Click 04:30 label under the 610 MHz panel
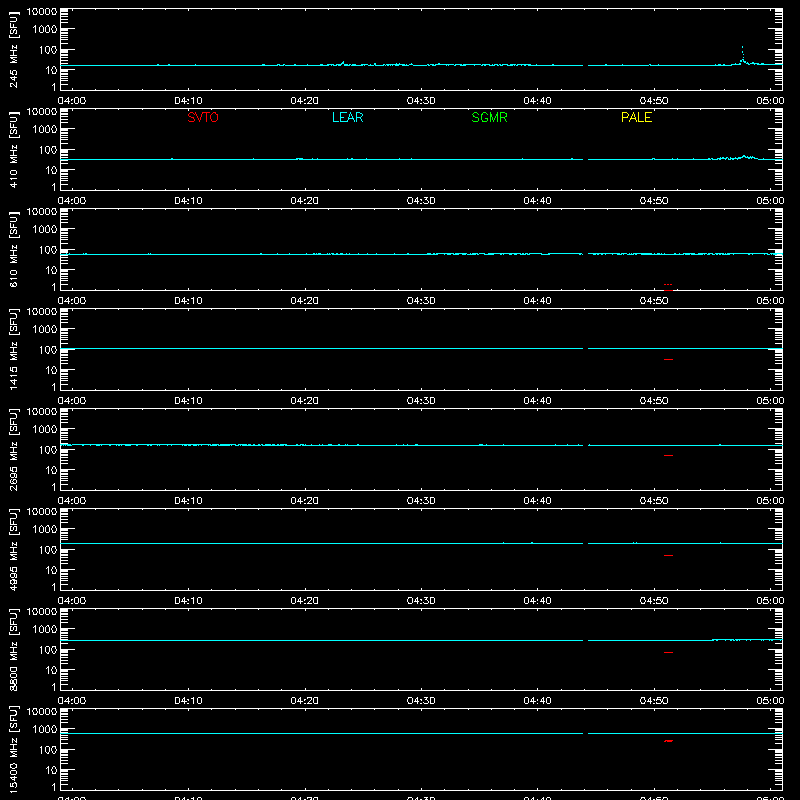 pos(421,301)
